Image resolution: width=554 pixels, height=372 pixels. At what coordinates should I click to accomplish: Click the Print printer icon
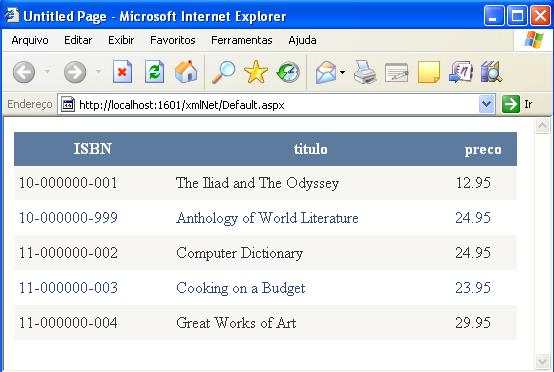click(365, 72)
